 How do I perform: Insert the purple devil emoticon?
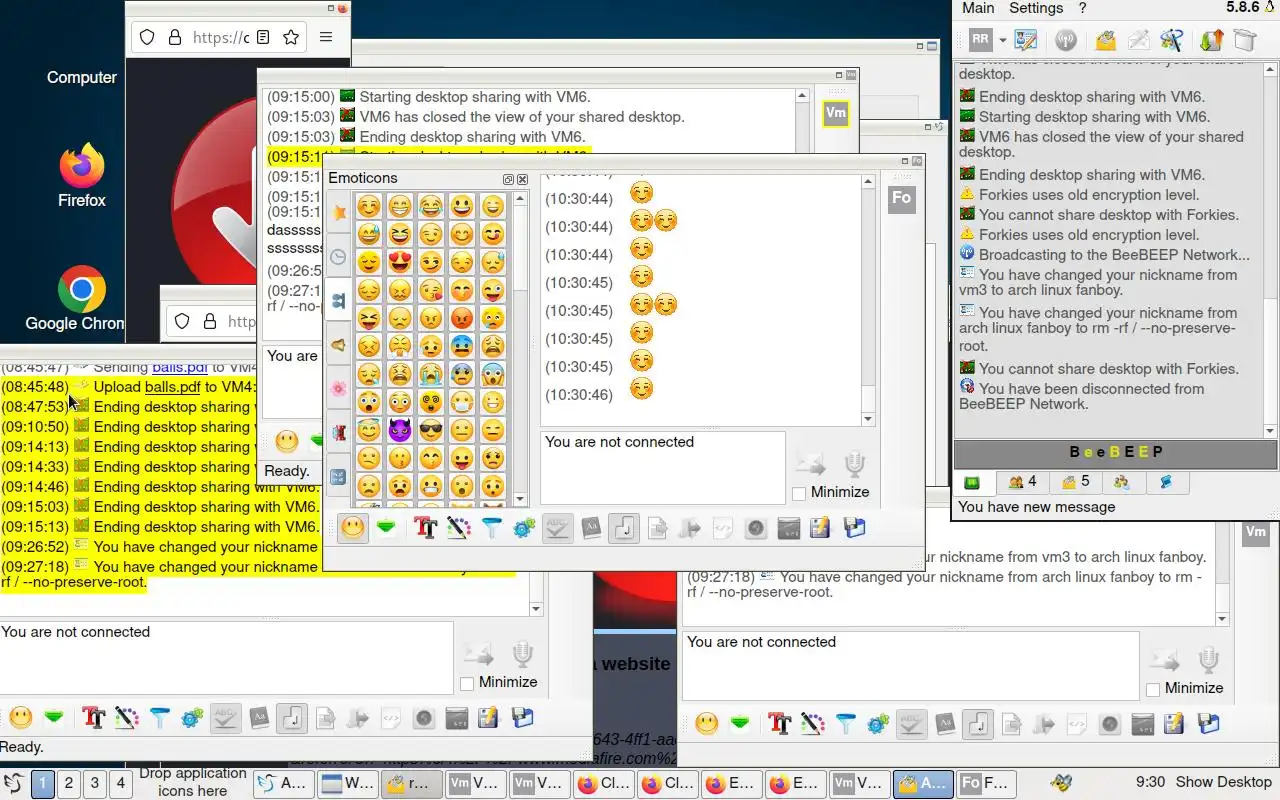pyautogui.click(x=400, y=430)
